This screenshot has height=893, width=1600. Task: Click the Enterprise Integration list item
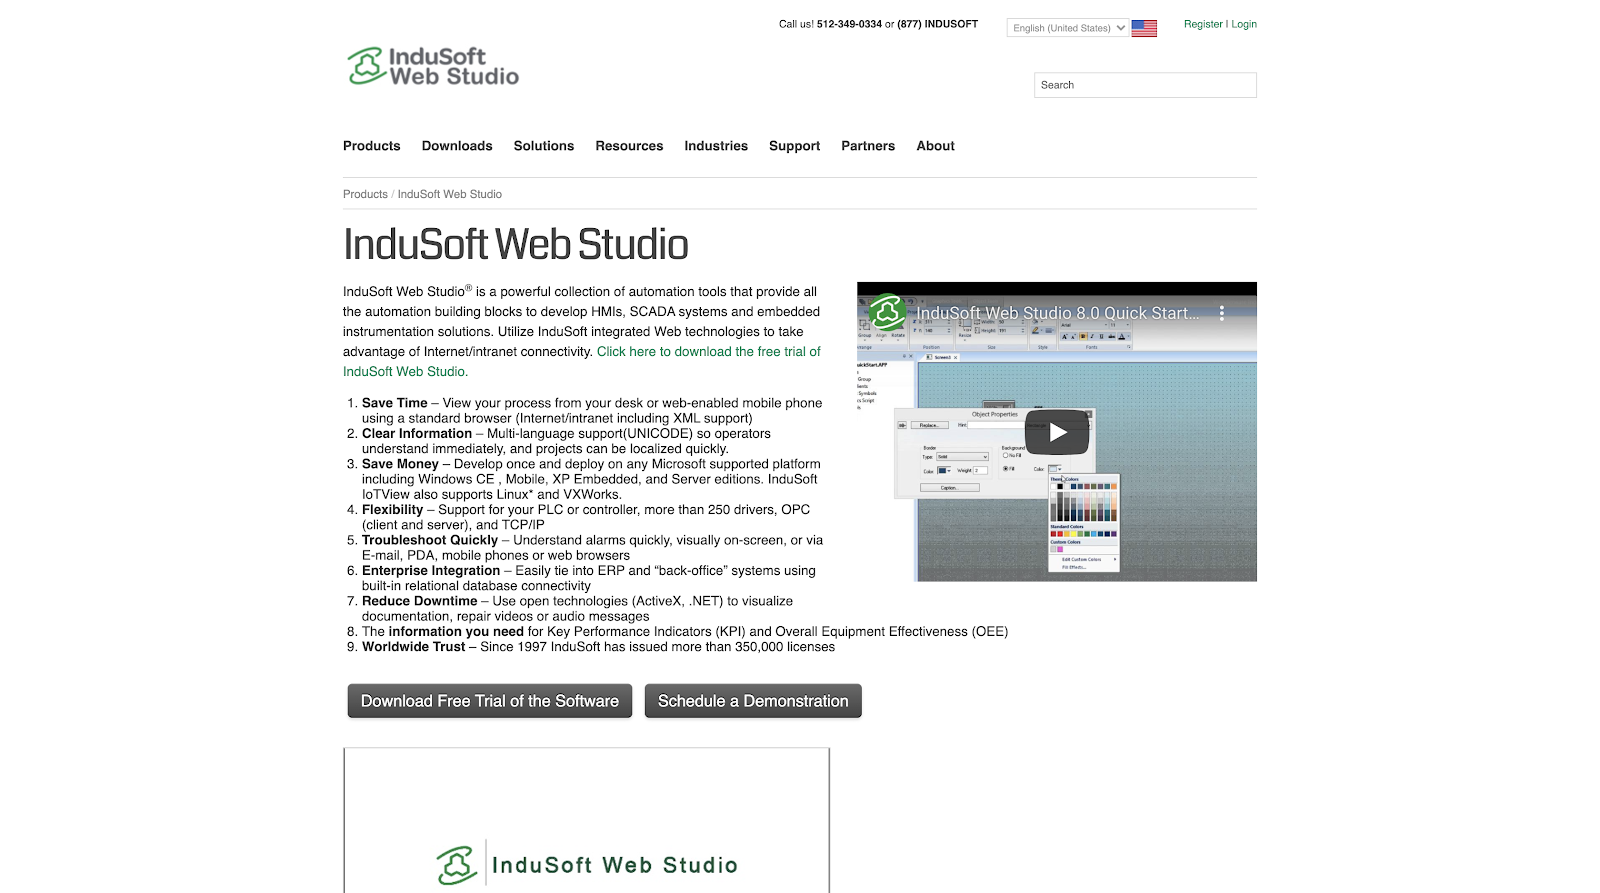click(589, 578)
